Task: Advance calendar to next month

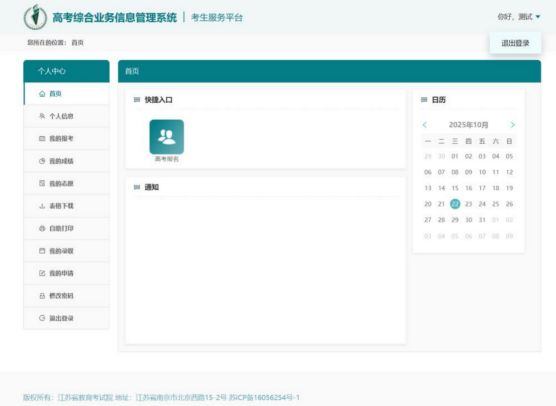Action: 512,125
